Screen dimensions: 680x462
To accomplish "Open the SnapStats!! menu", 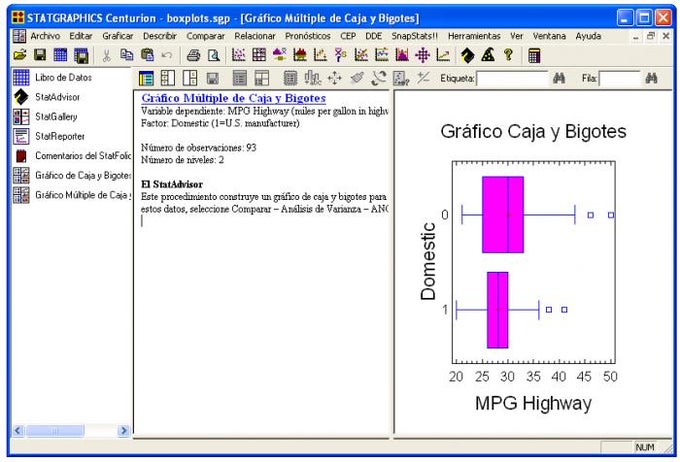I will point(415,36).
